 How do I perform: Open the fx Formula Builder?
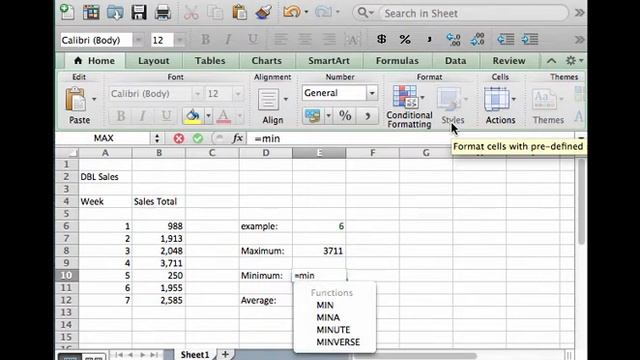238,138
